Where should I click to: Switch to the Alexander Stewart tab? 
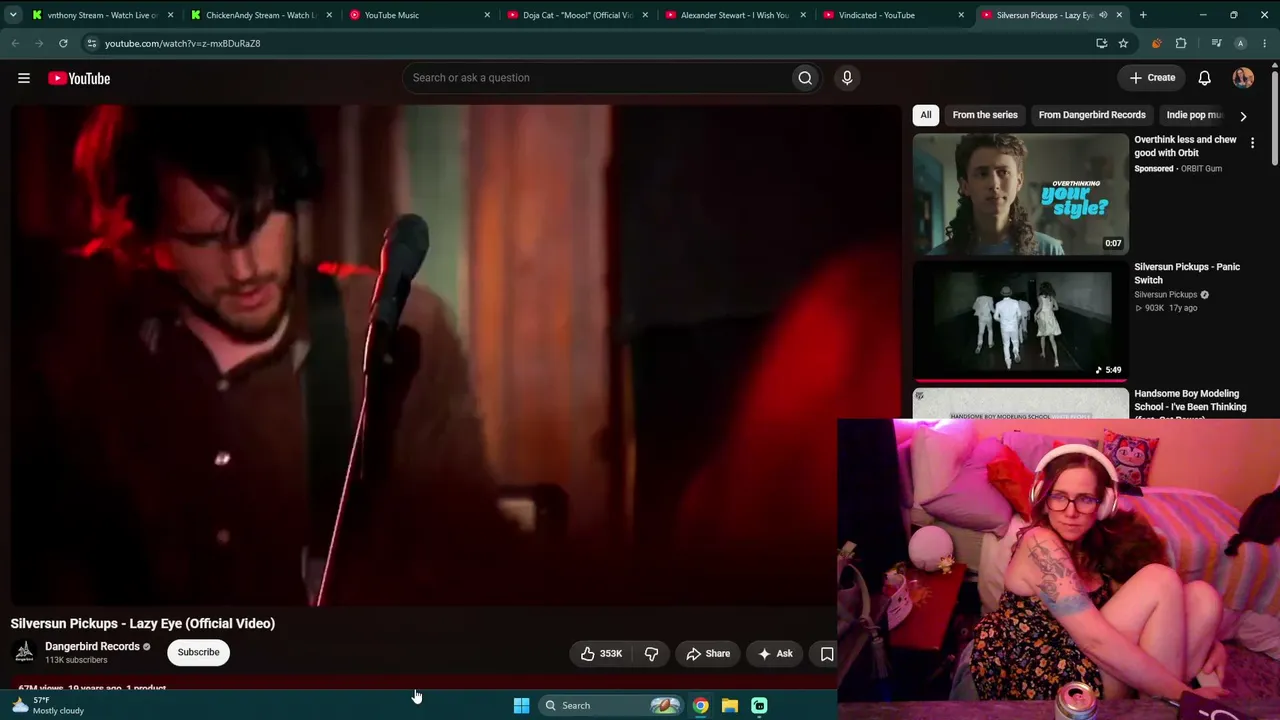tap(735, 15)
